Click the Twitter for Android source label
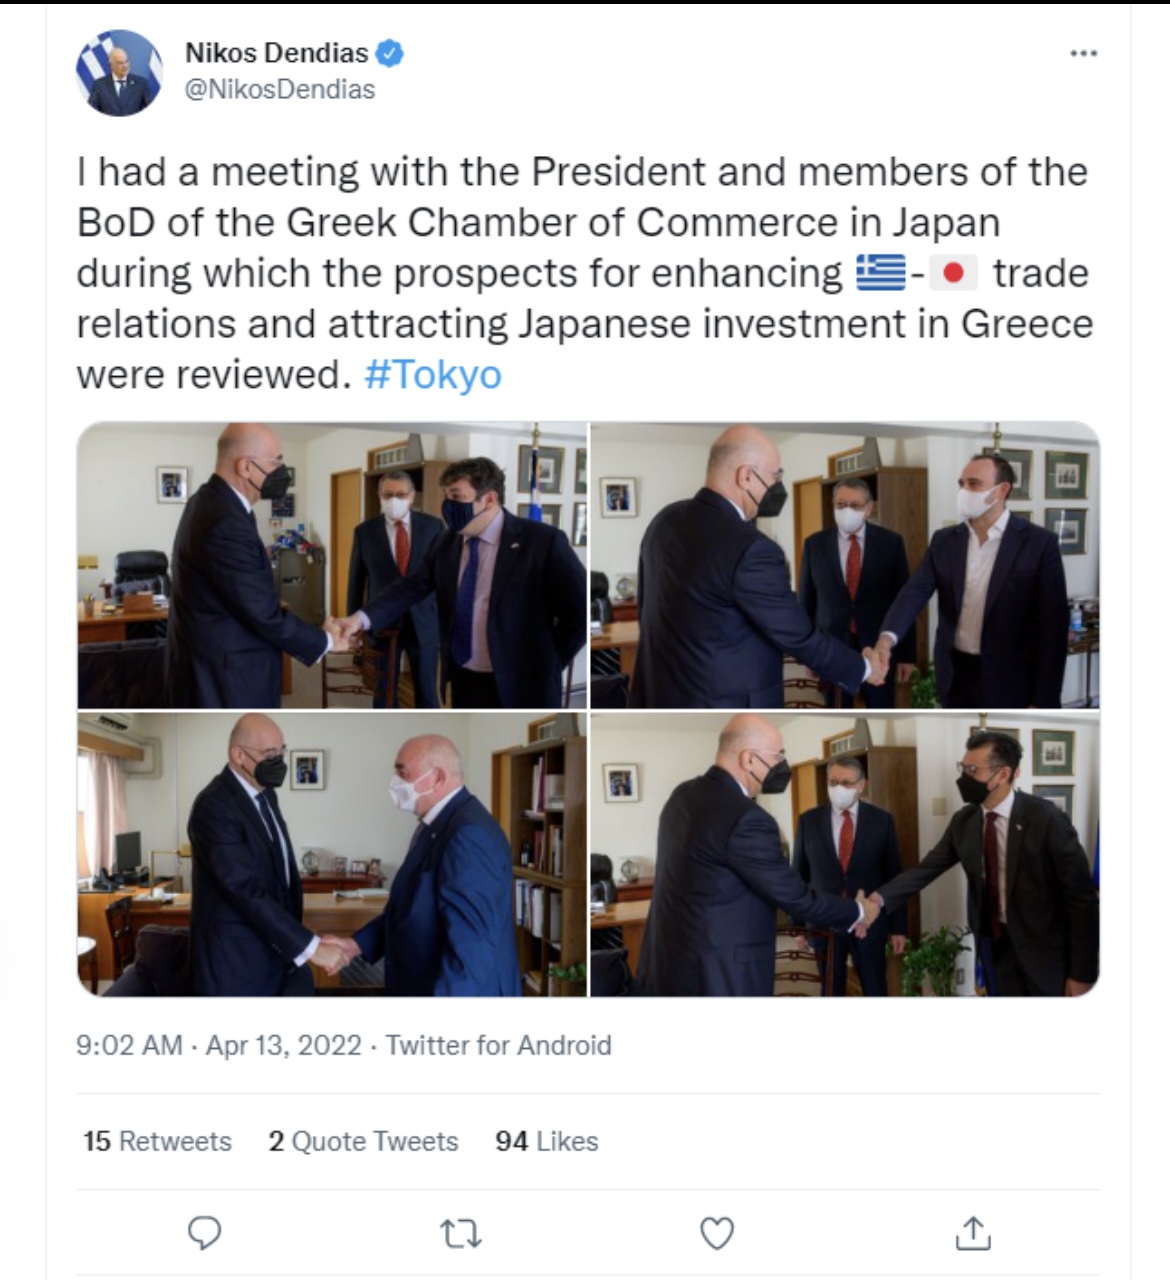1170x1280 pixels. tap(498, 1045)
